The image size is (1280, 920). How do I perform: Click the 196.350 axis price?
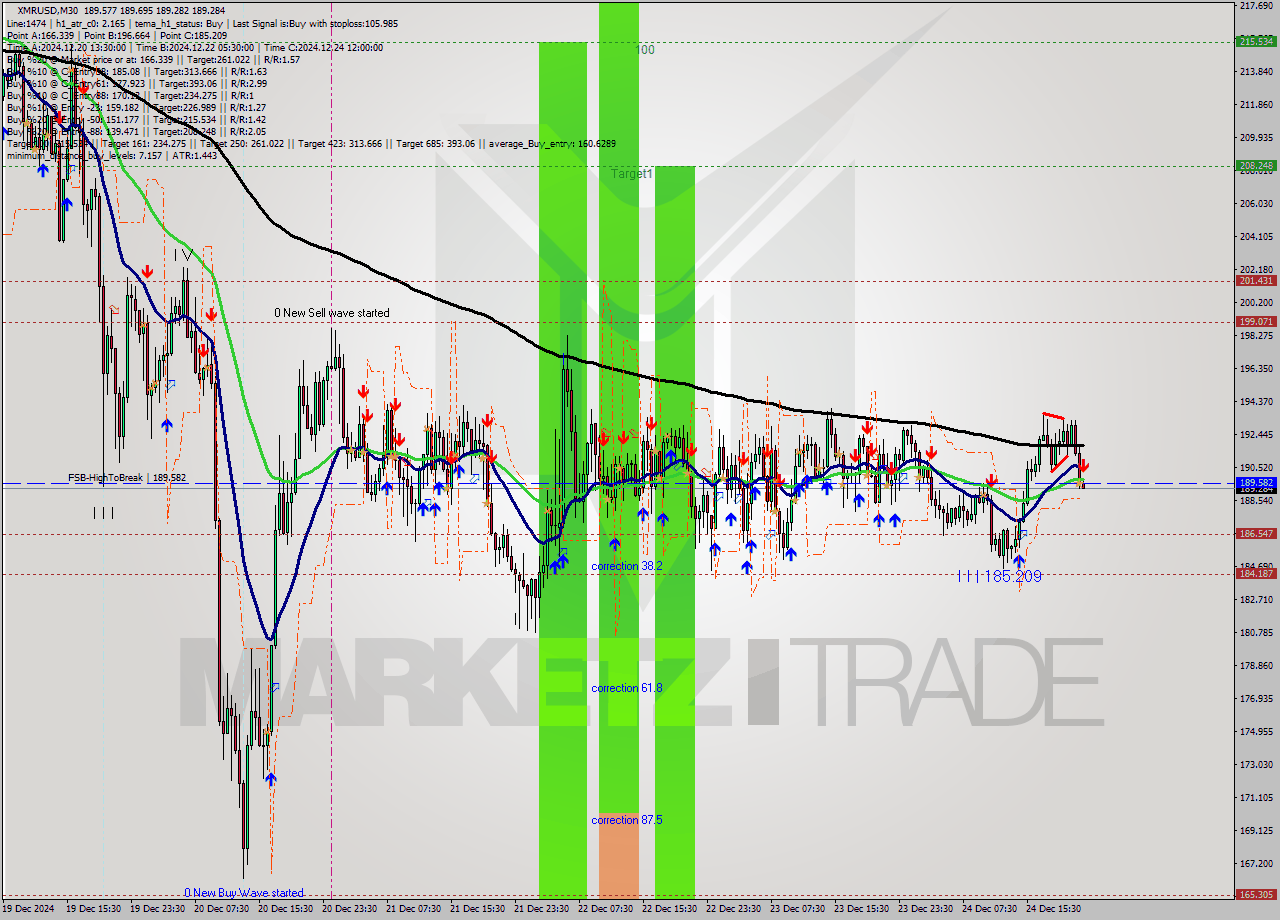pos(1256,369)
